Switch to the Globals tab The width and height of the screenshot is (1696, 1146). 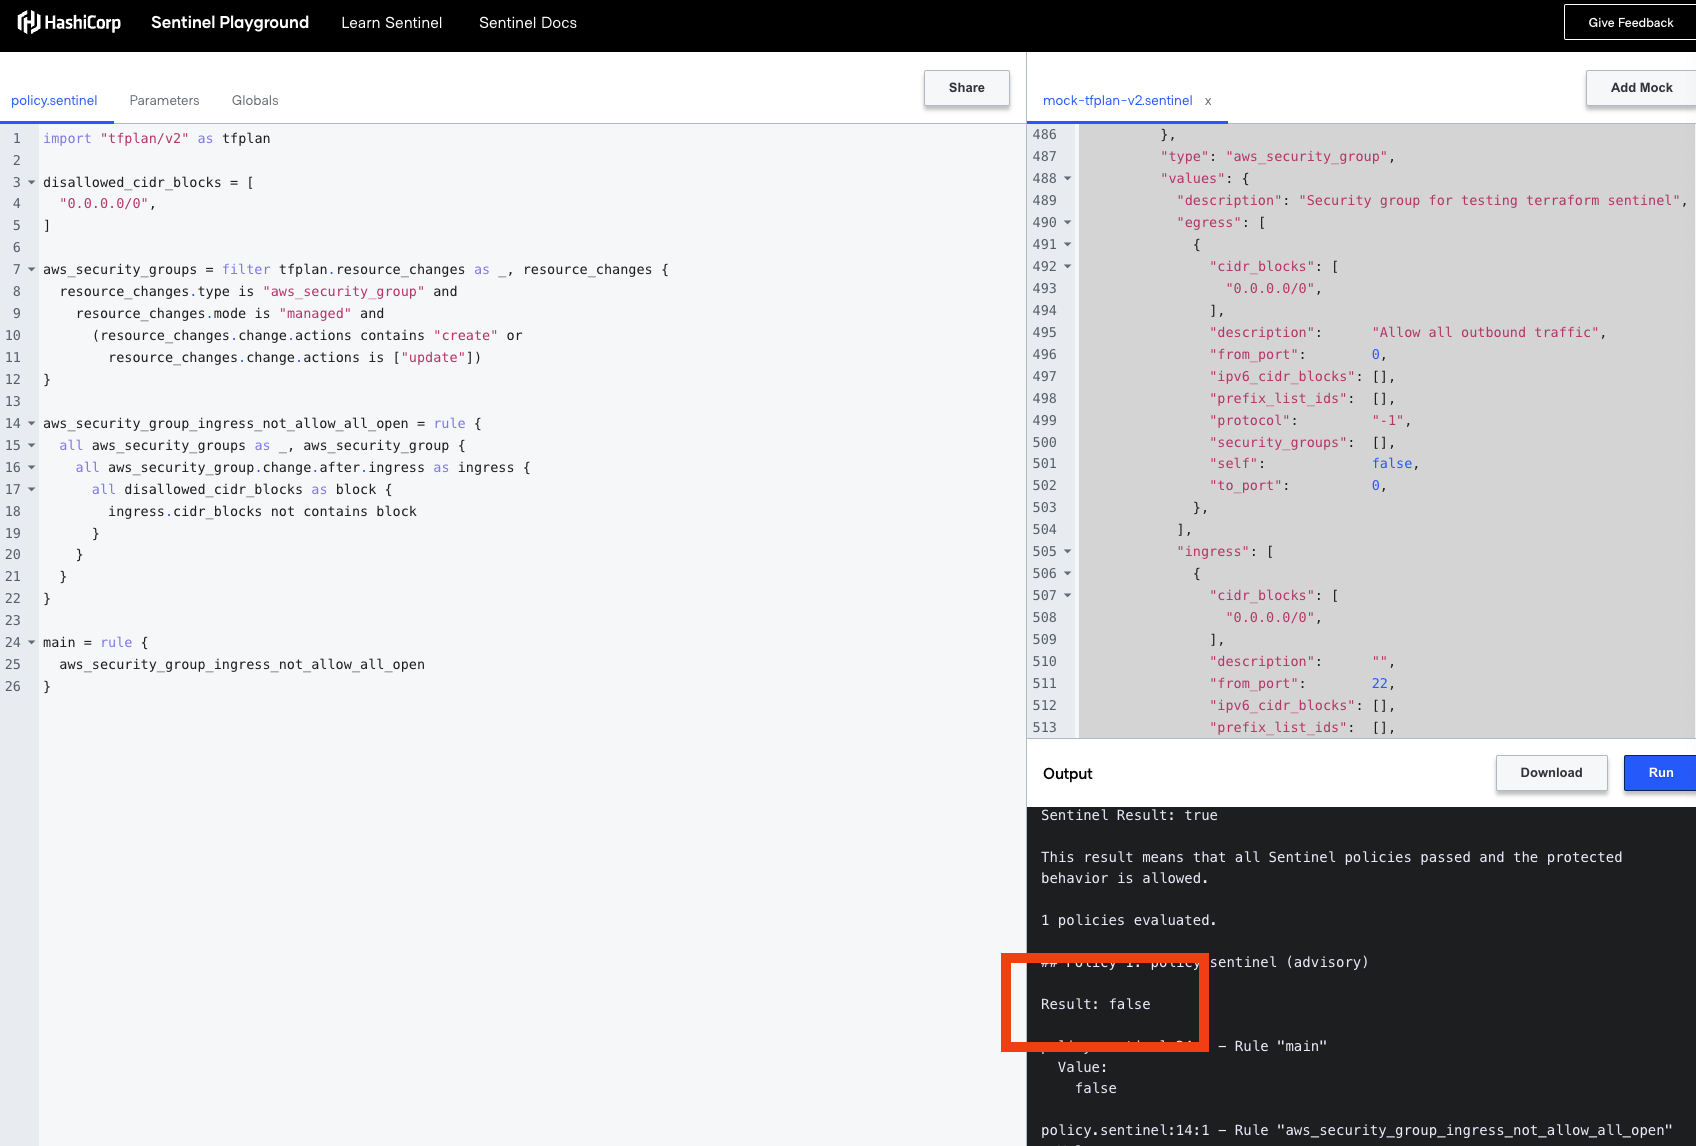click(x=255, y=100)
